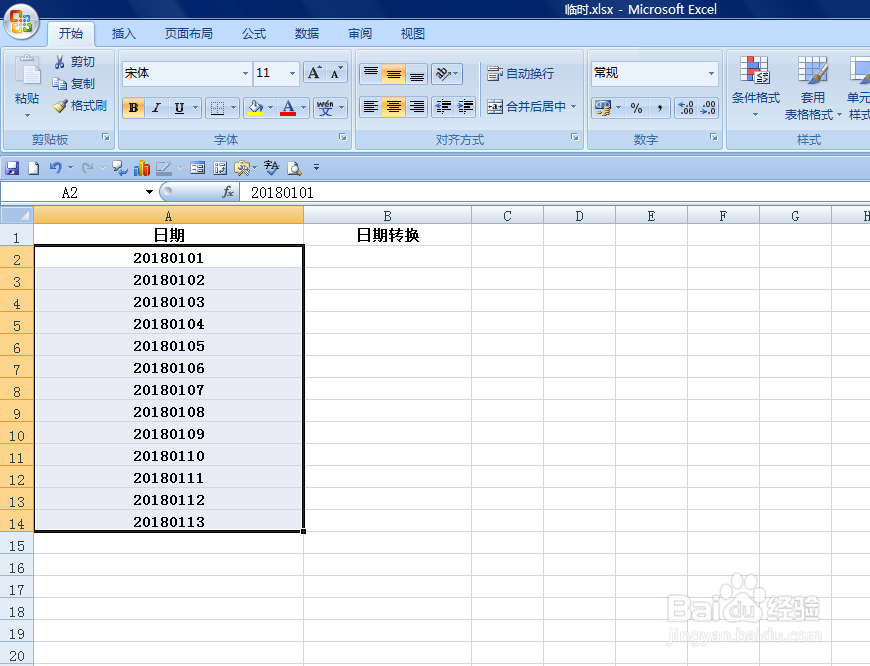Screen dimensions: 870x666
Task: Customize Quick Access Toolbar arrow
Action: pos(316,166)
